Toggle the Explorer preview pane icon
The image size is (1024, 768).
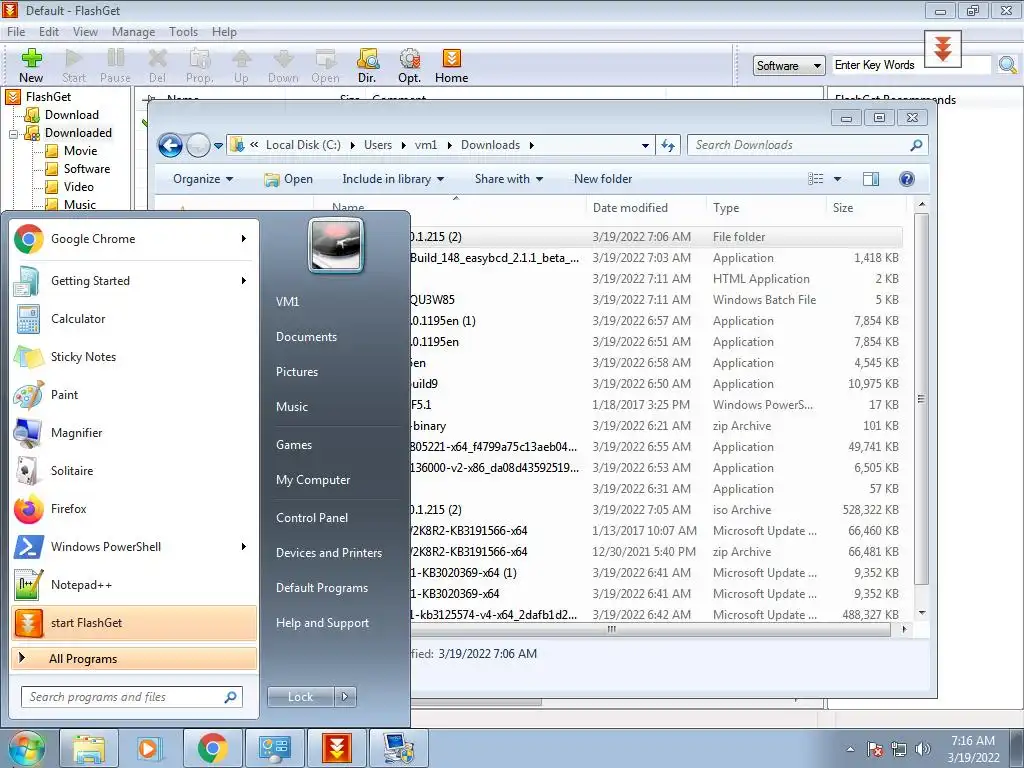871,179
